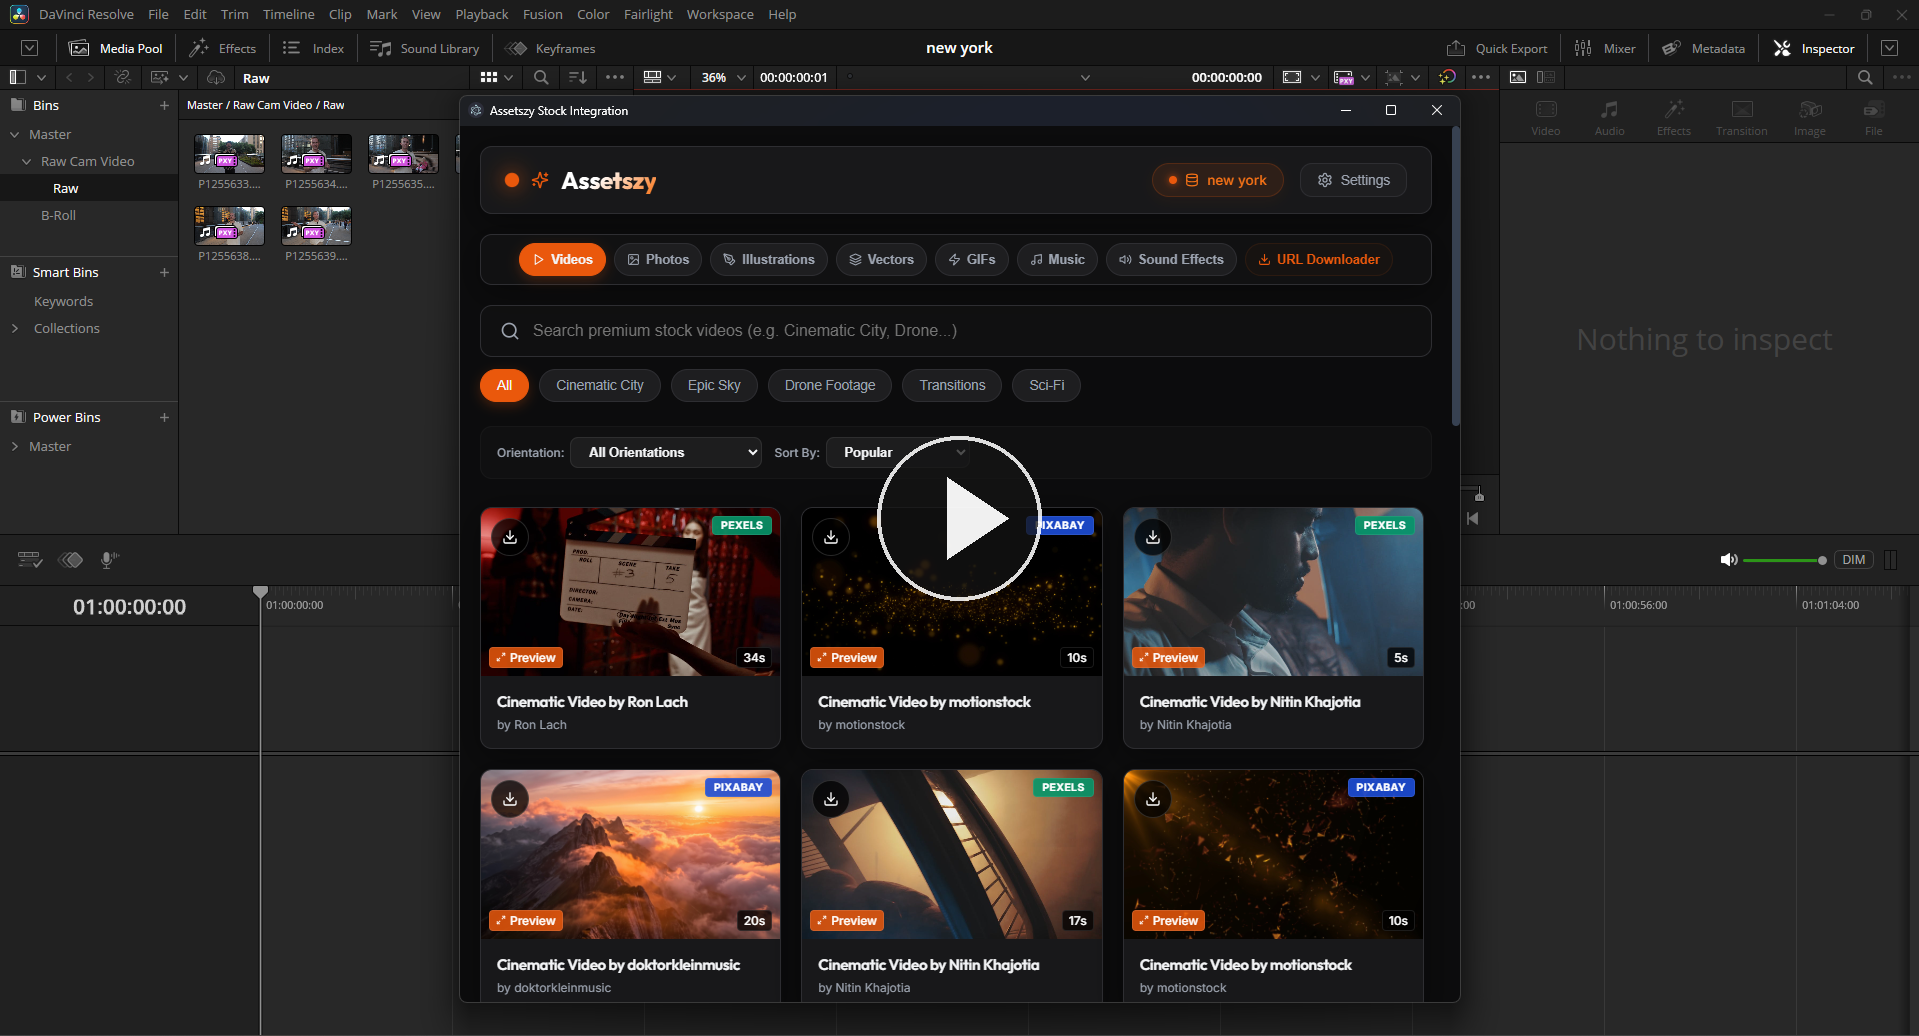
Task: Download the Nitin Khajotia 17s video
Action: 831,799
